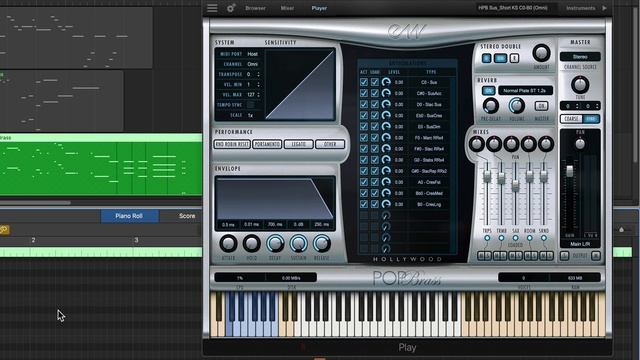
Task: Enable Stereo Double left channel button
Action: pyautogui.click(x=487, y=58)
